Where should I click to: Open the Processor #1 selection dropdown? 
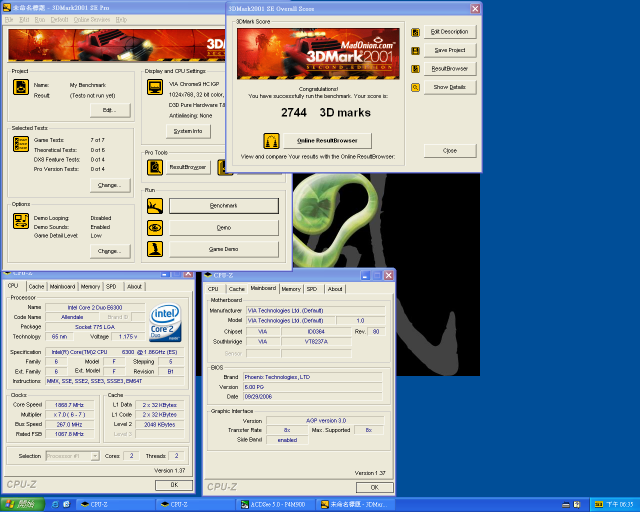[x=73, y=456]
